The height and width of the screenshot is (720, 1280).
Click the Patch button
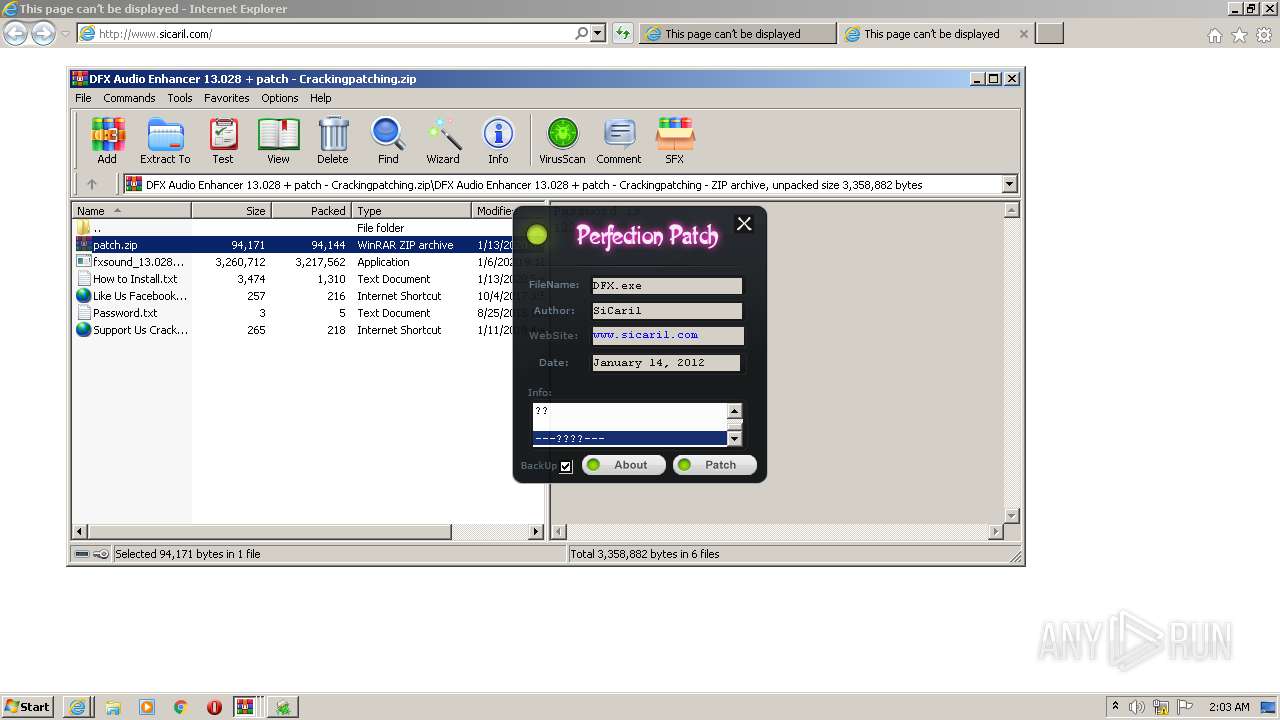tap(714, 465)
